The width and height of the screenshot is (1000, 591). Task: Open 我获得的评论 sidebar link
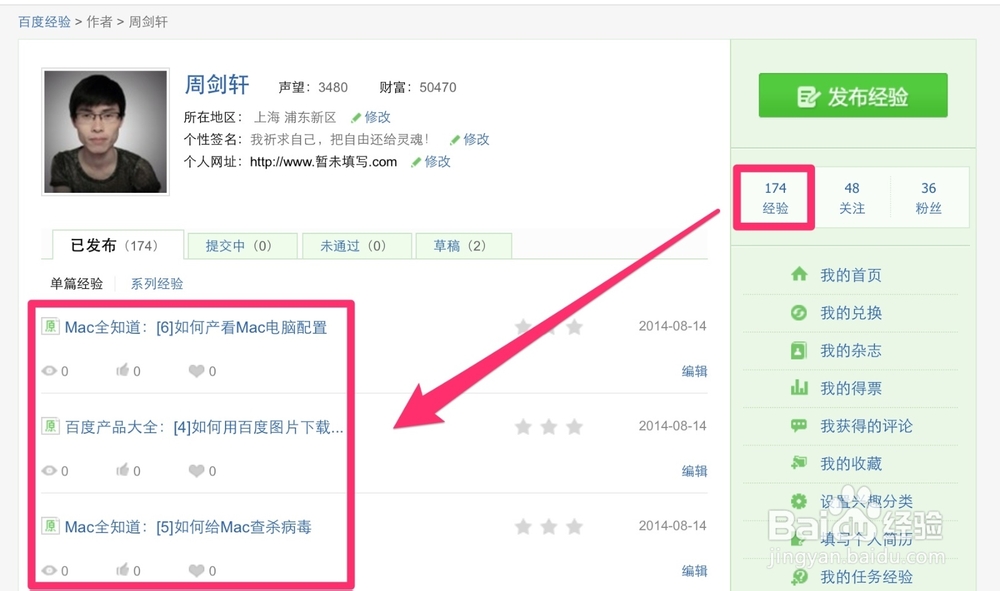click(x=866, y=426)
